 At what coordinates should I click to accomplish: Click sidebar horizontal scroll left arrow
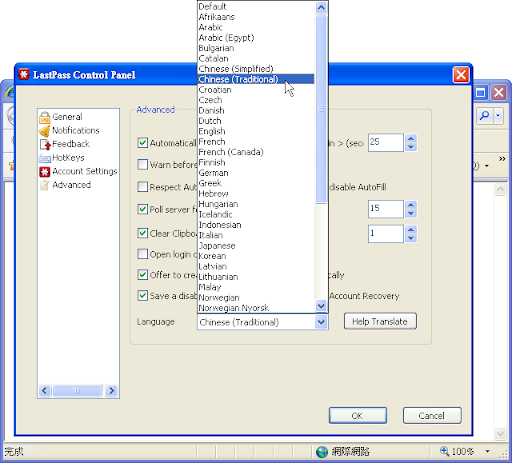[x=45, y=390]
